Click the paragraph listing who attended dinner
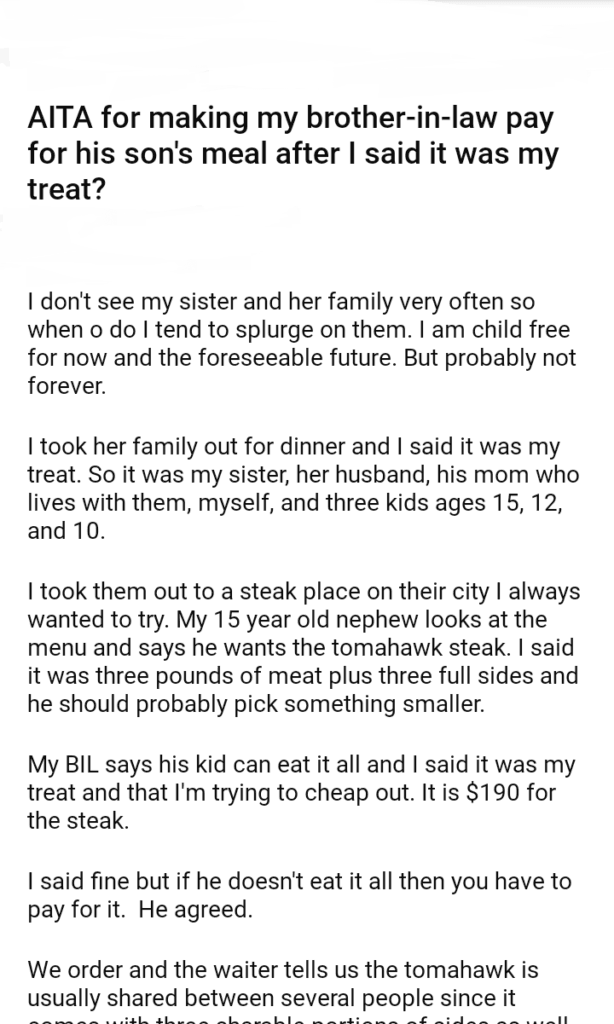Viewport: 614px width, 1024px height. 297,488
